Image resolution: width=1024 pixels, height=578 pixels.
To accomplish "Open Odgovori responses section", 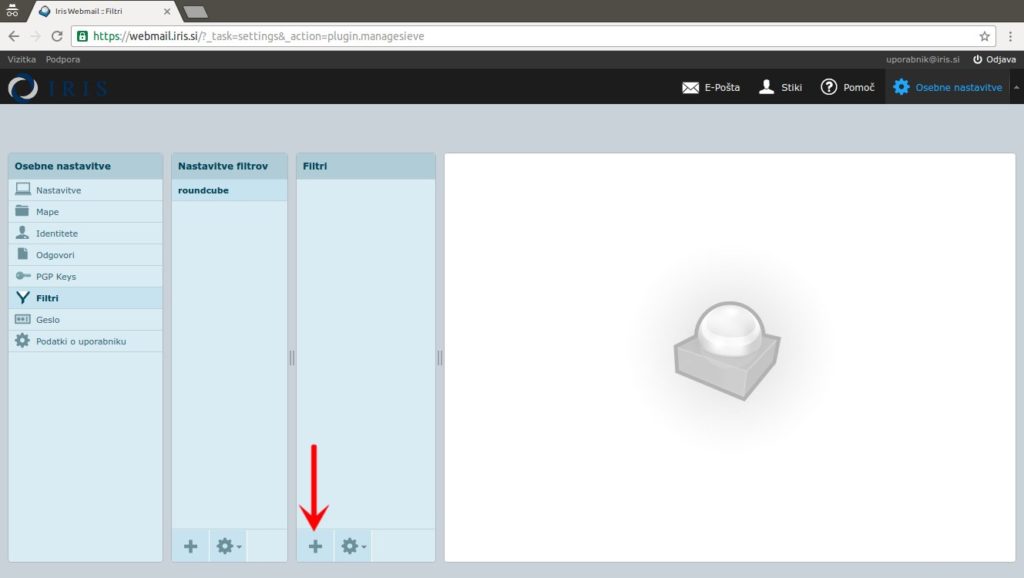I will coord(55,255).
